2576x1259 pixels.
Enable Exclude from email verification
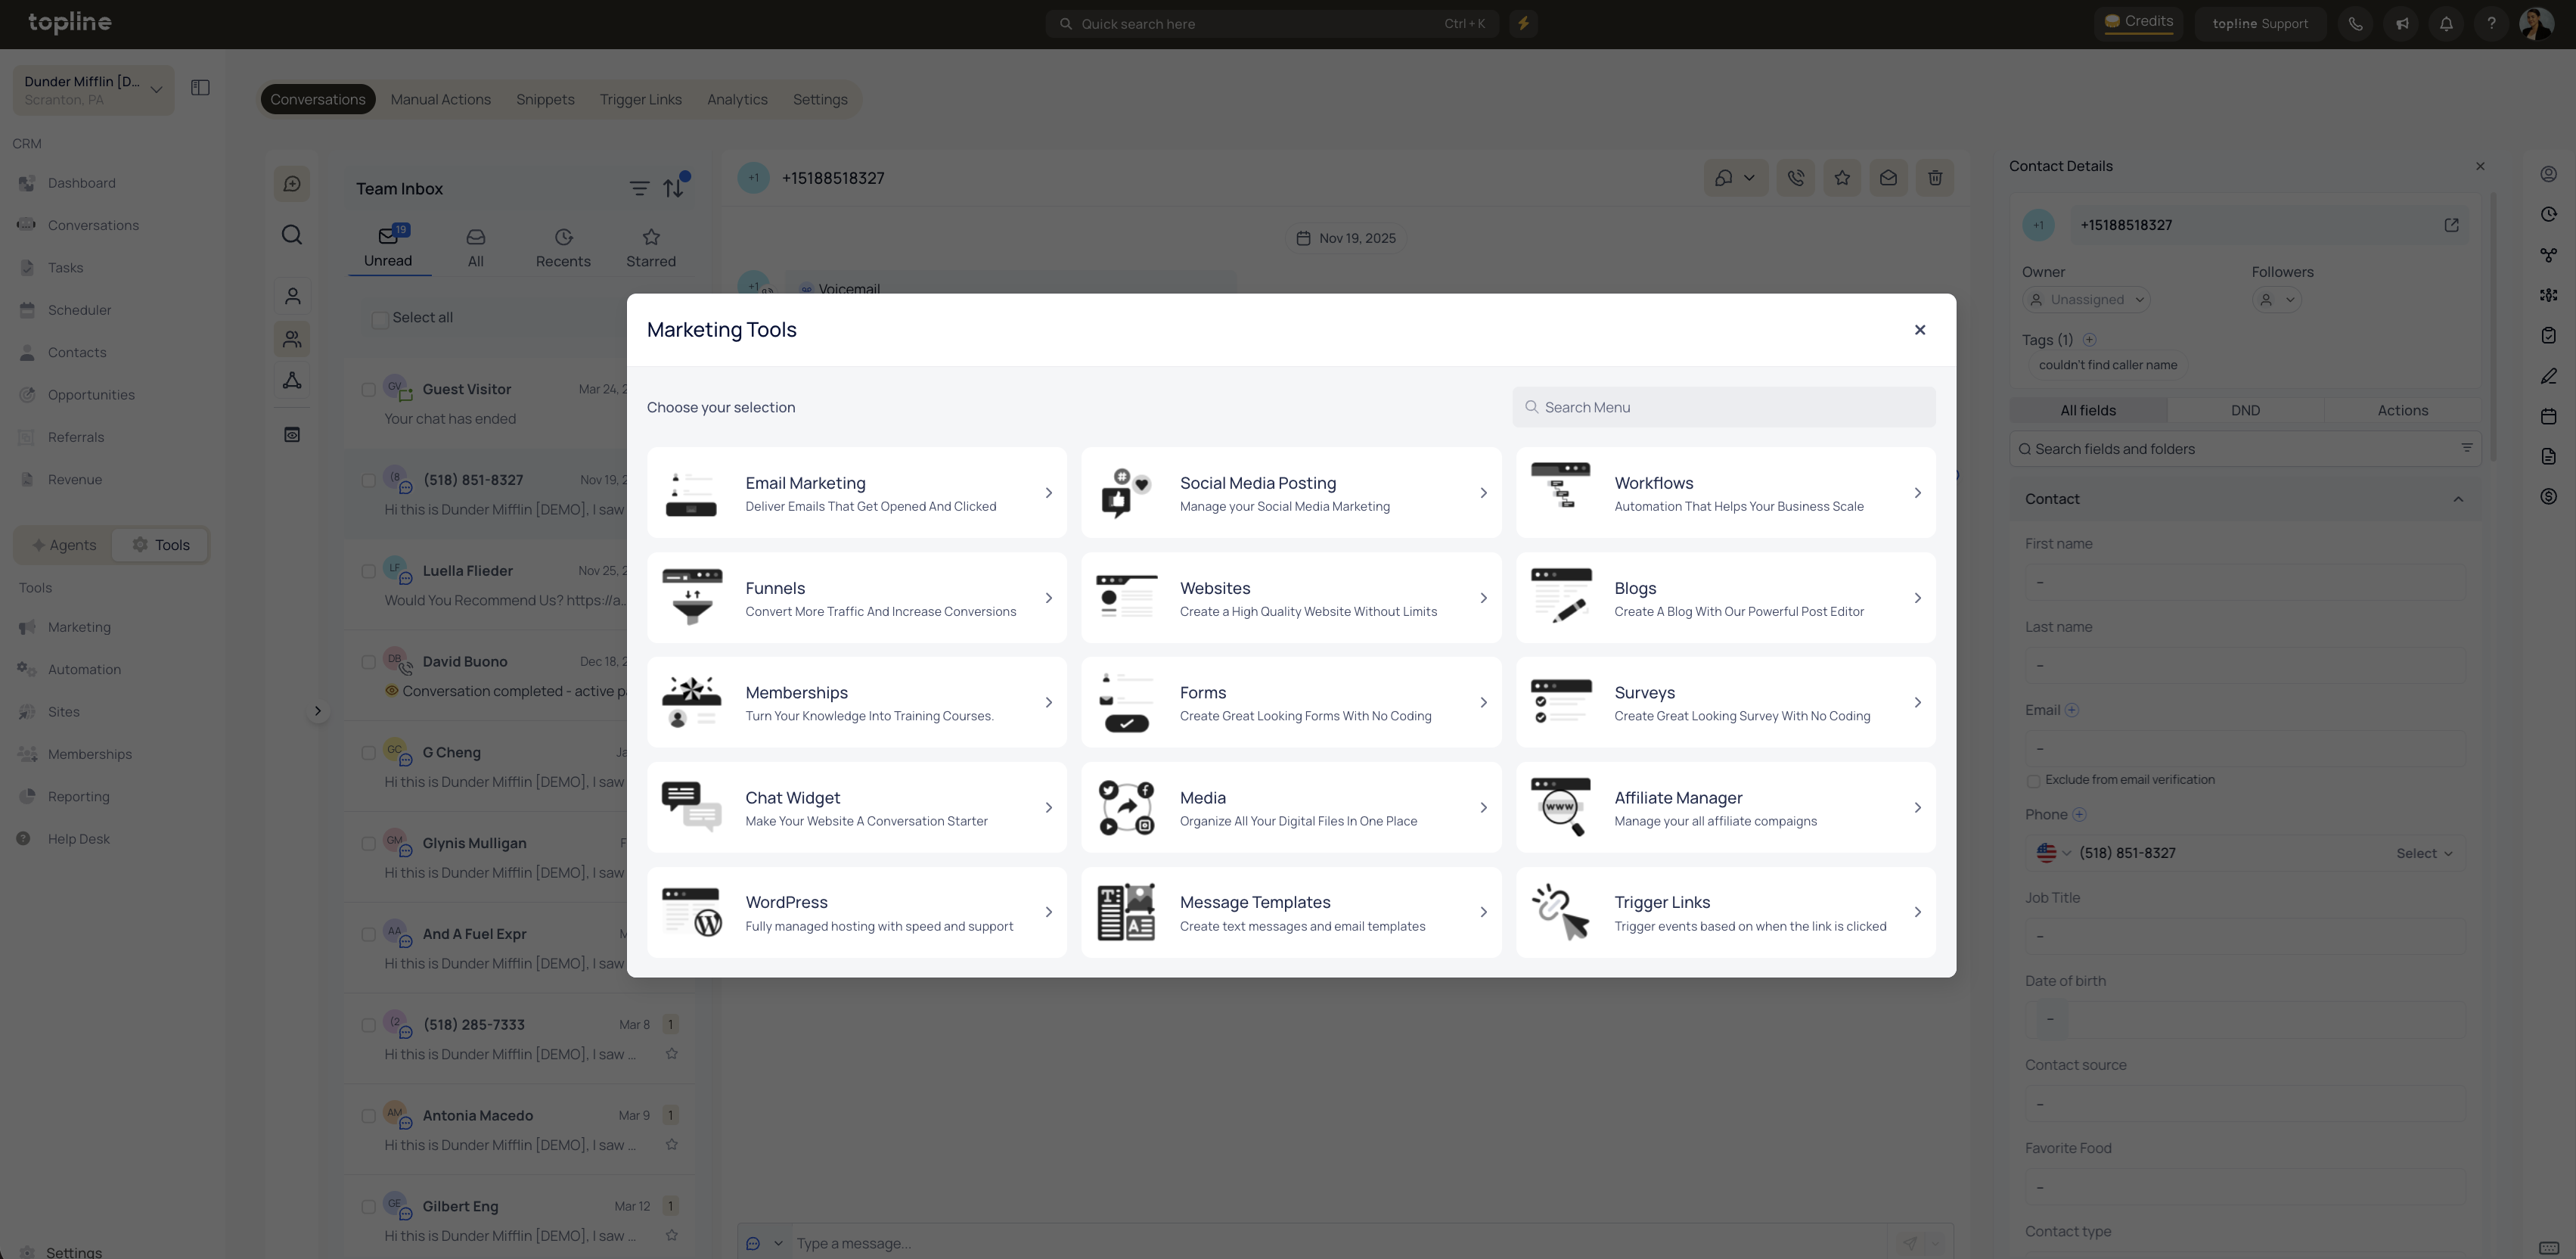point(2033,781)
